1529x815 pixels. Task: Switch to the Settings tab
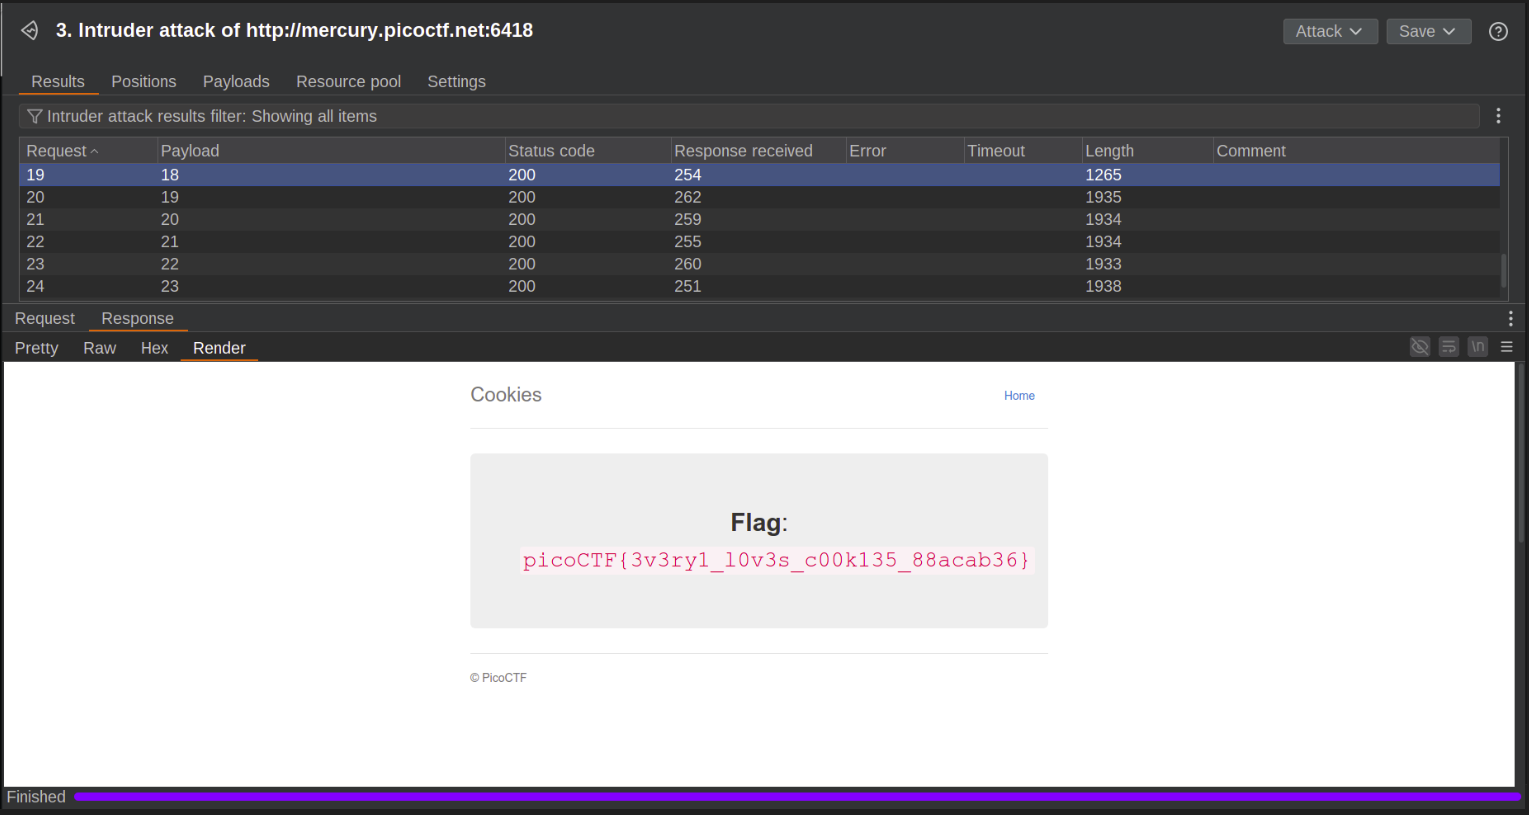pyautogui.click(x=456, y=81)
